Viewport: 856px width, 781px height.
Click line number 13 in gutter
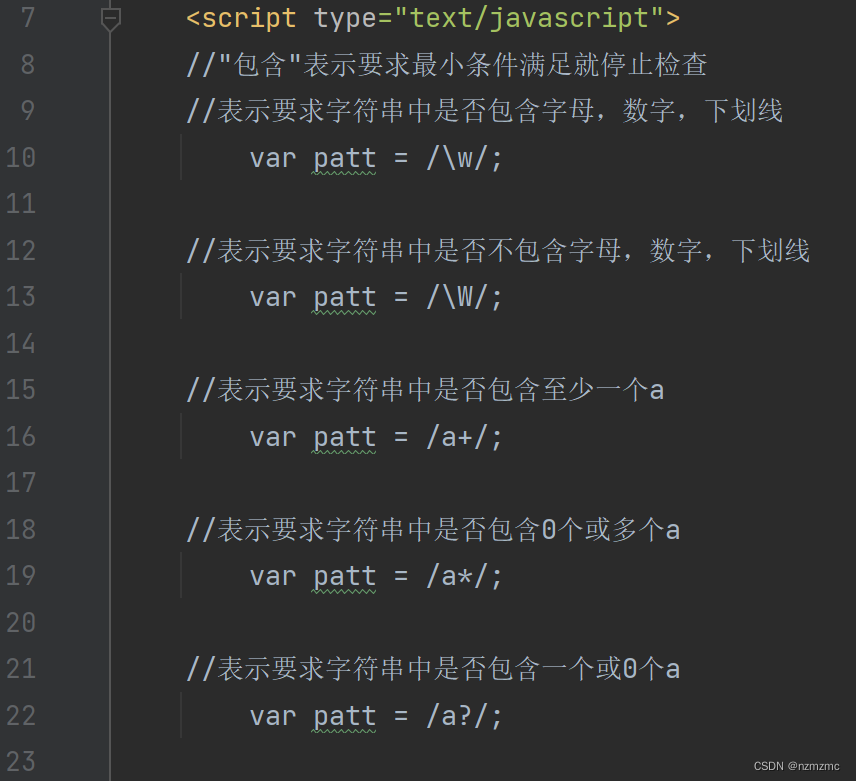(x=21, y=297)
